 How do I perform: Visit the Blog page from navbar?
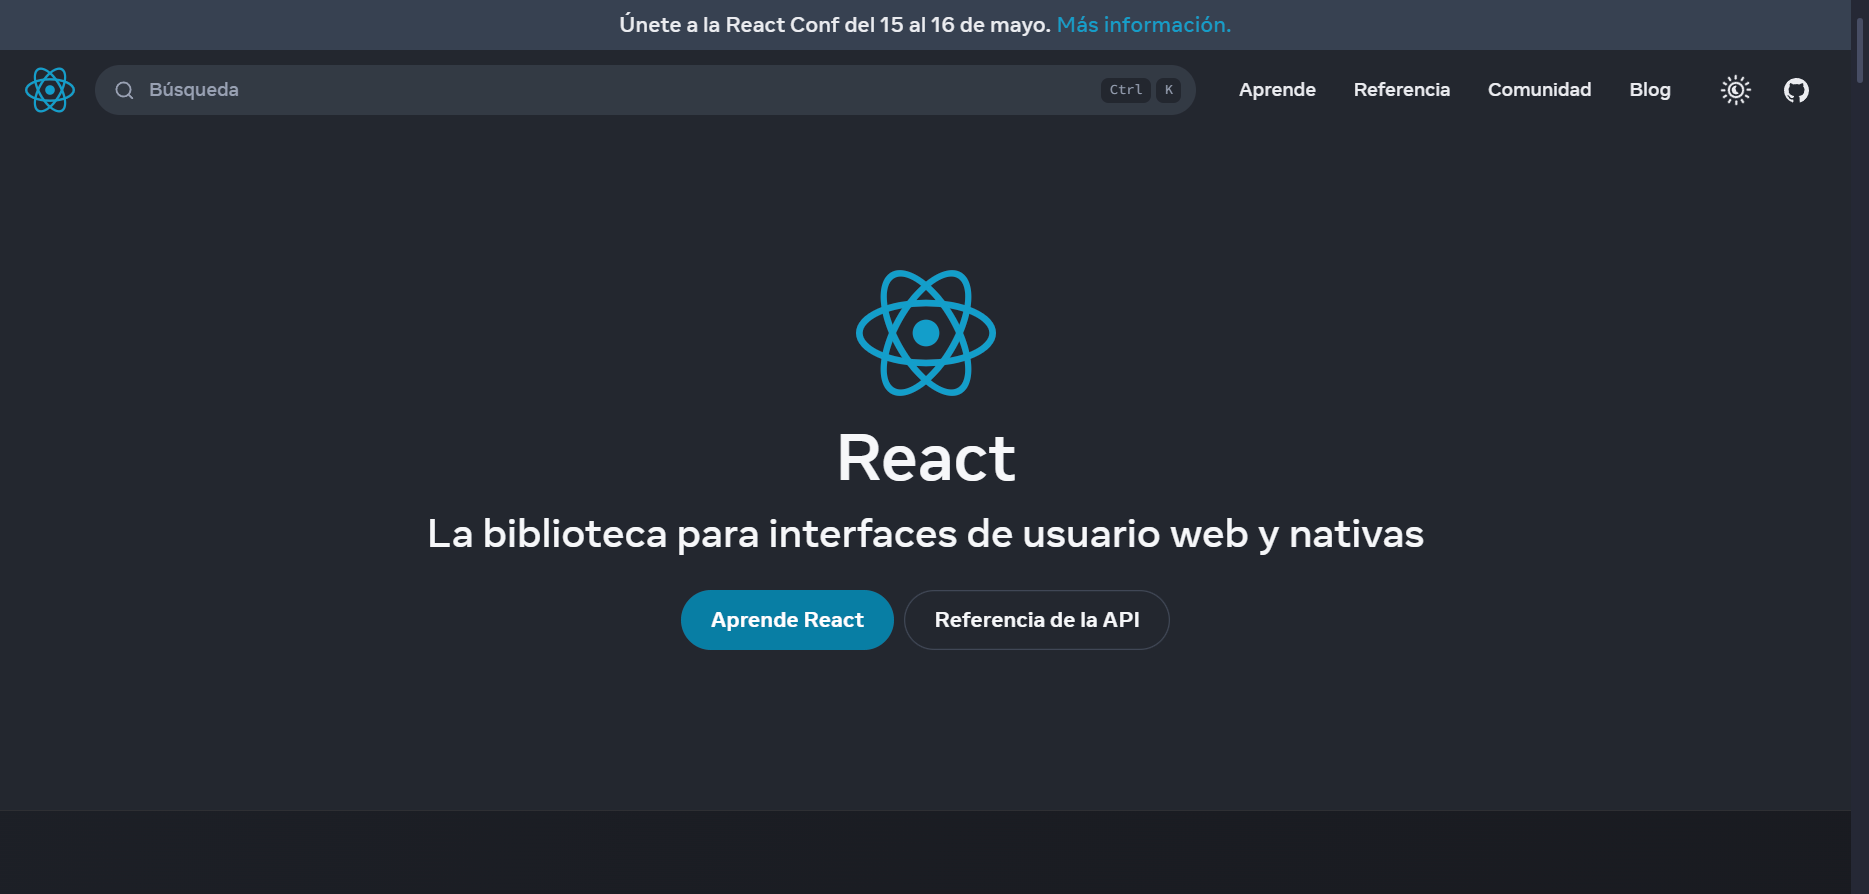tap(1649, 90)
